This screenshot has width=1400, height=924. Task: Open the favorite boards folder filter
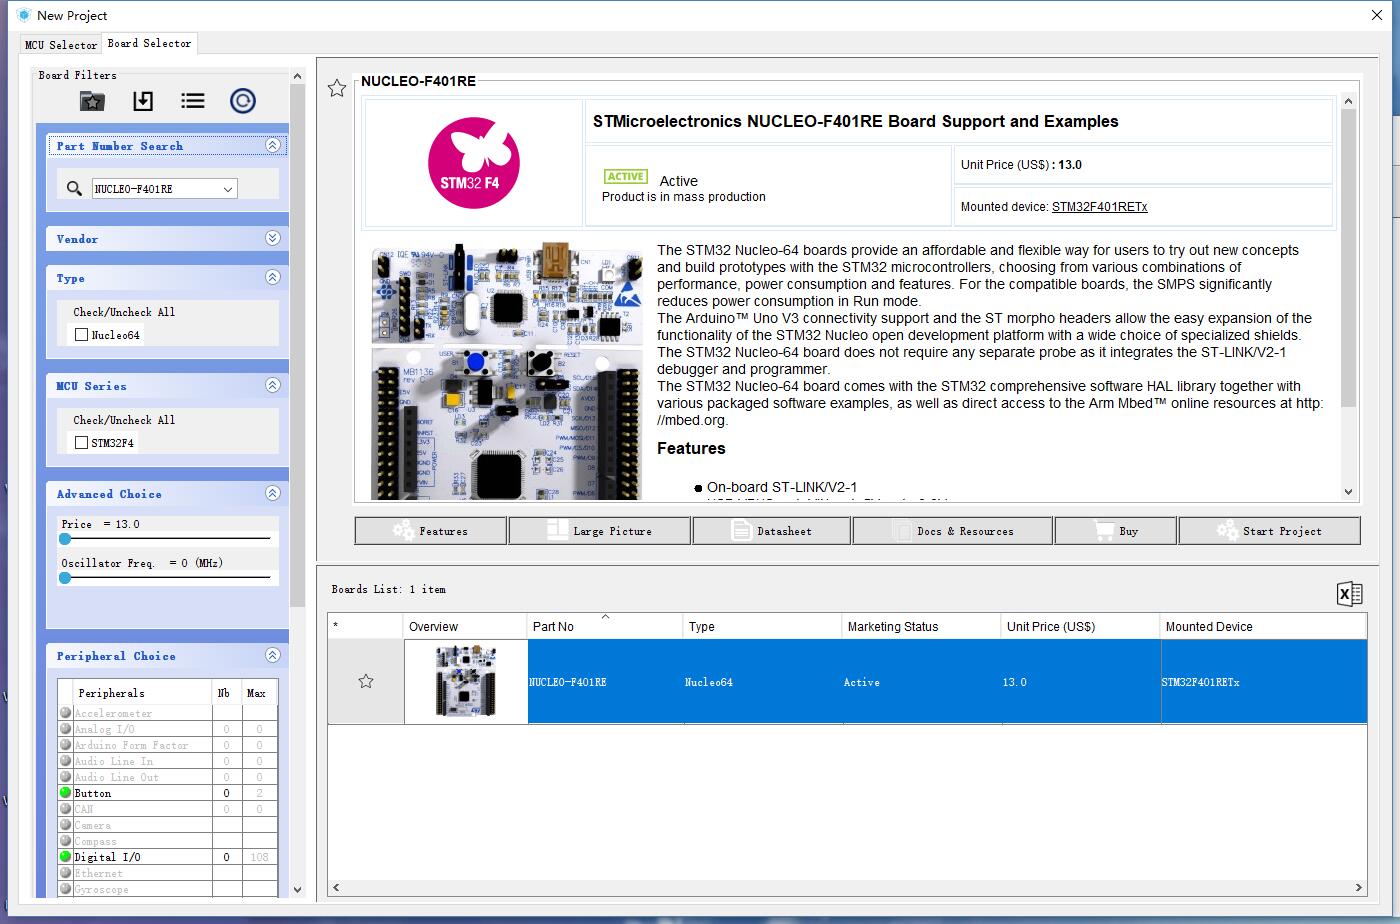coord(92,100)
